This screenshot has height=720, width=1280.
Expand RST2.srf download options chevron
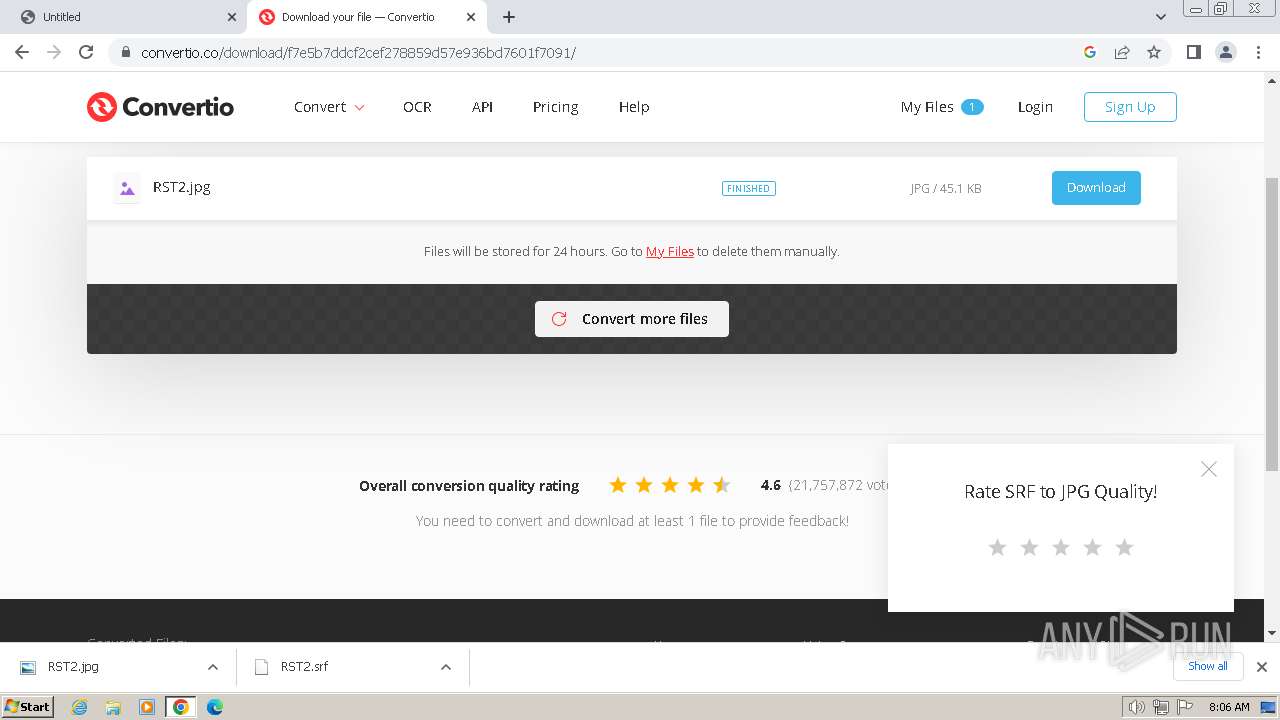(446, 667)
